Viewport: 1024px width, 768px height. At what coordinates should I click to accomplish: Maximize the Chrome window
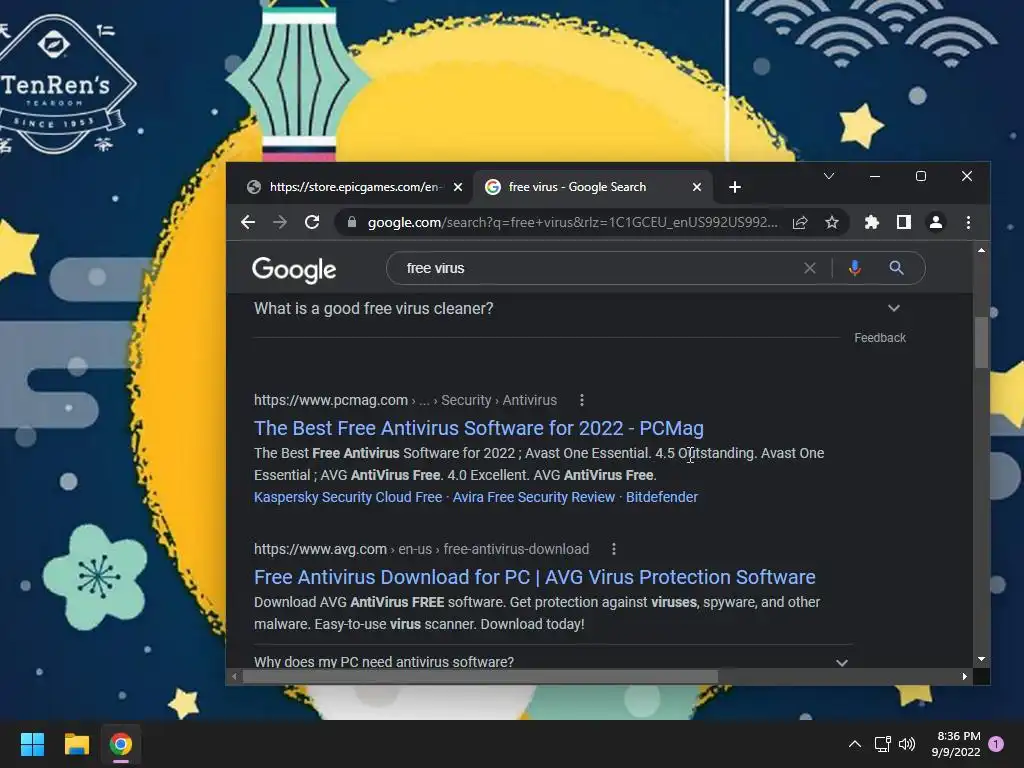point(921,176)
